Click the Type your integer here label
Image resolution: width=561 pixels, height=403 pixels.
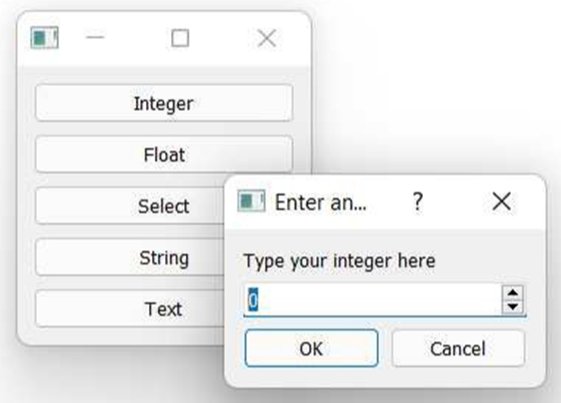click(339, 261)
